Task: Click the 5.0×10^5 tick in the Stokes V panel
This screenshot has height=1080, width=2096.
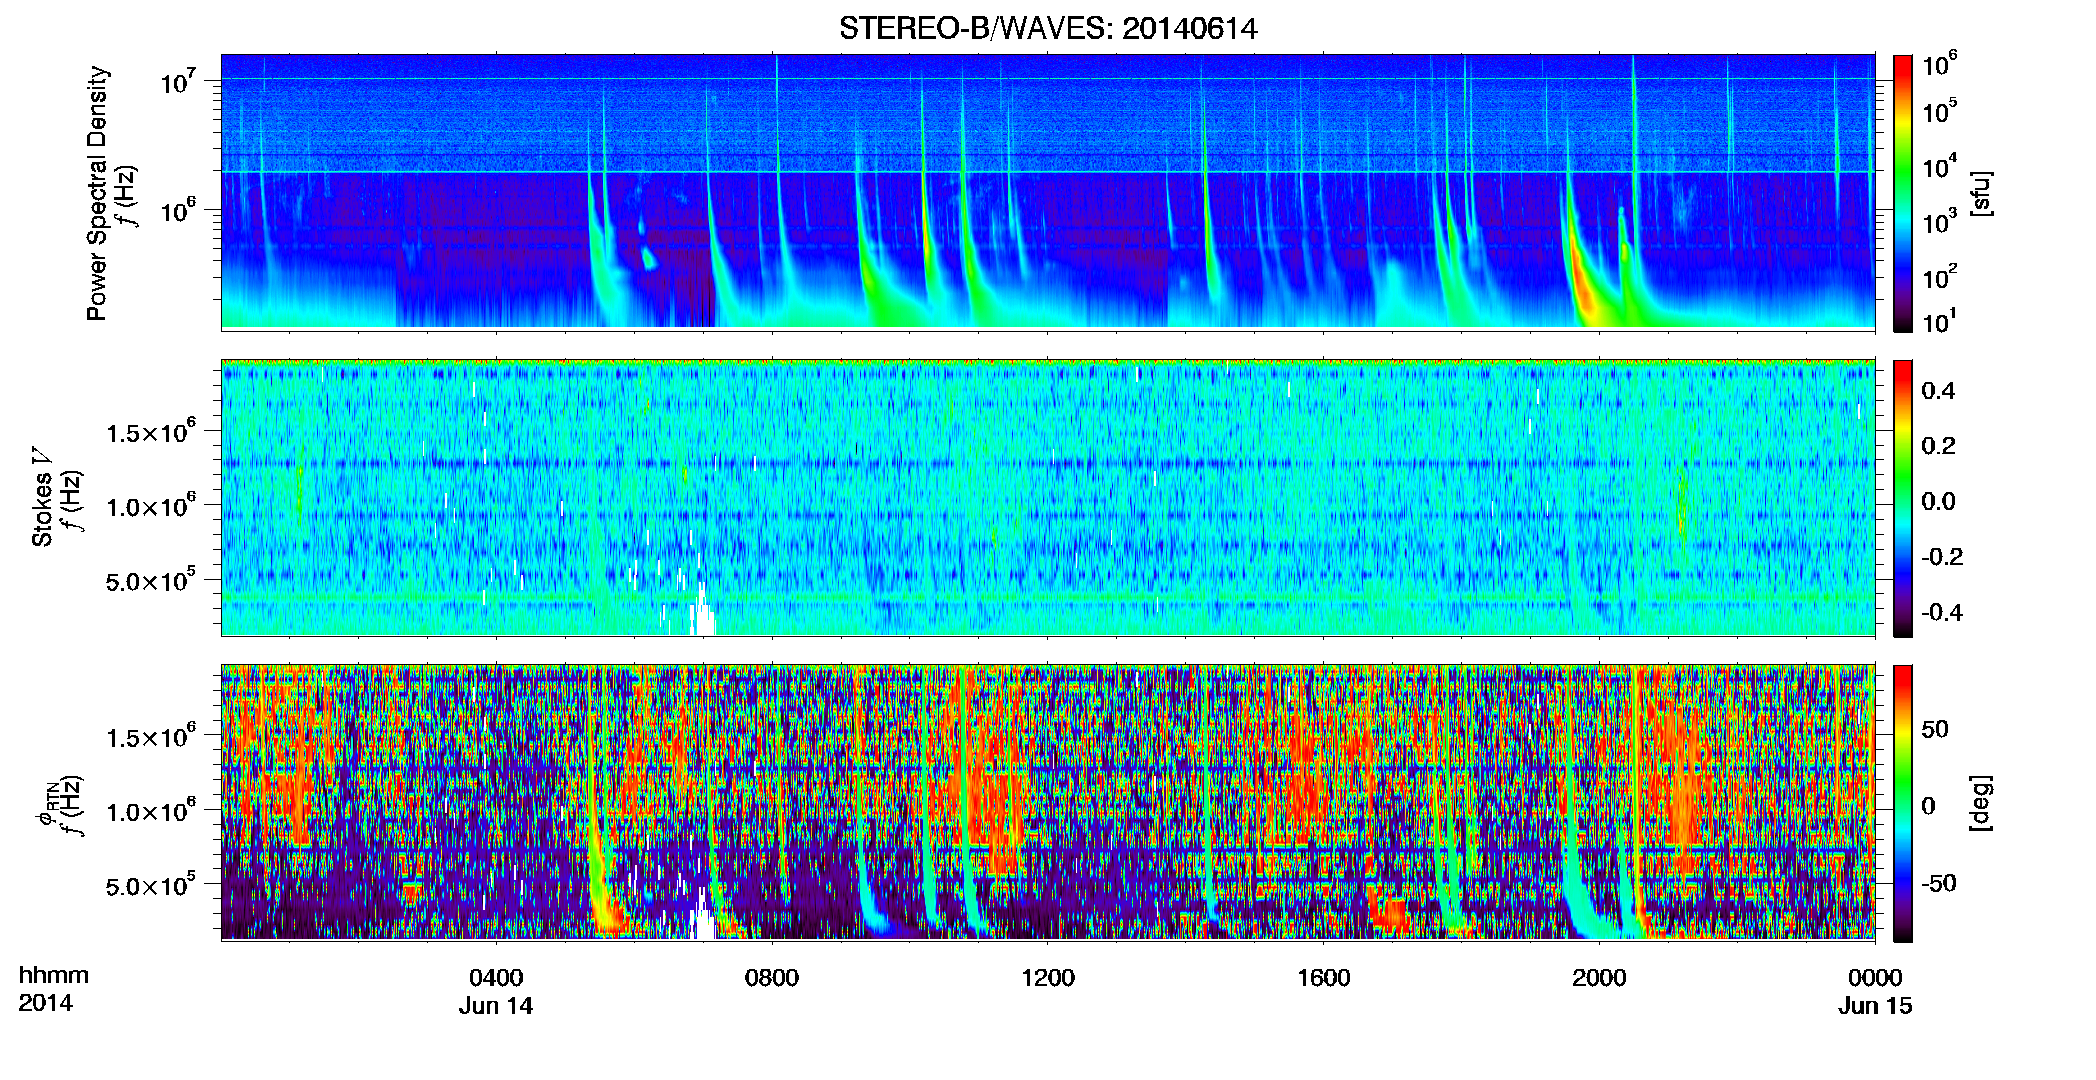Action: (150, 580)
